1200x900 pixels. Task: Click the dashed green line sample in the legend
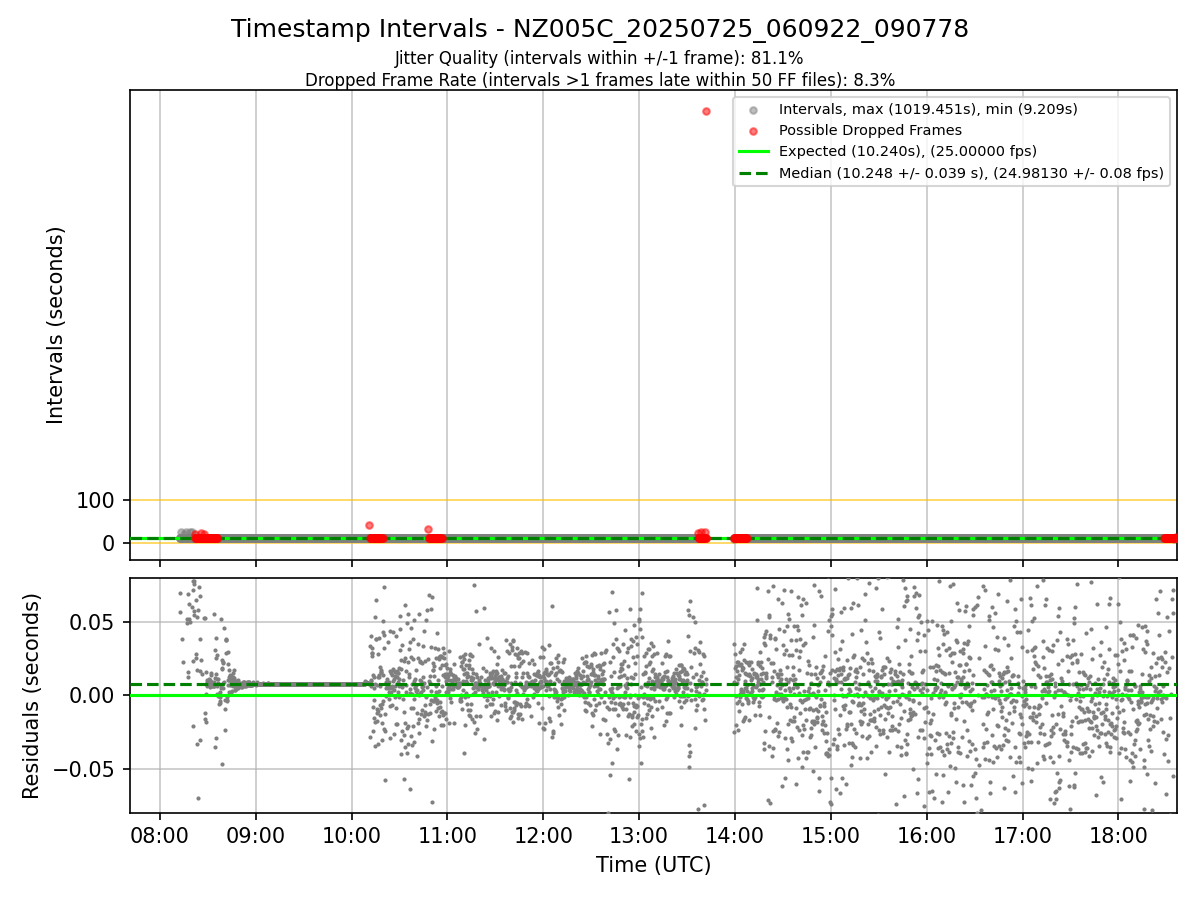tap(753, 173)
